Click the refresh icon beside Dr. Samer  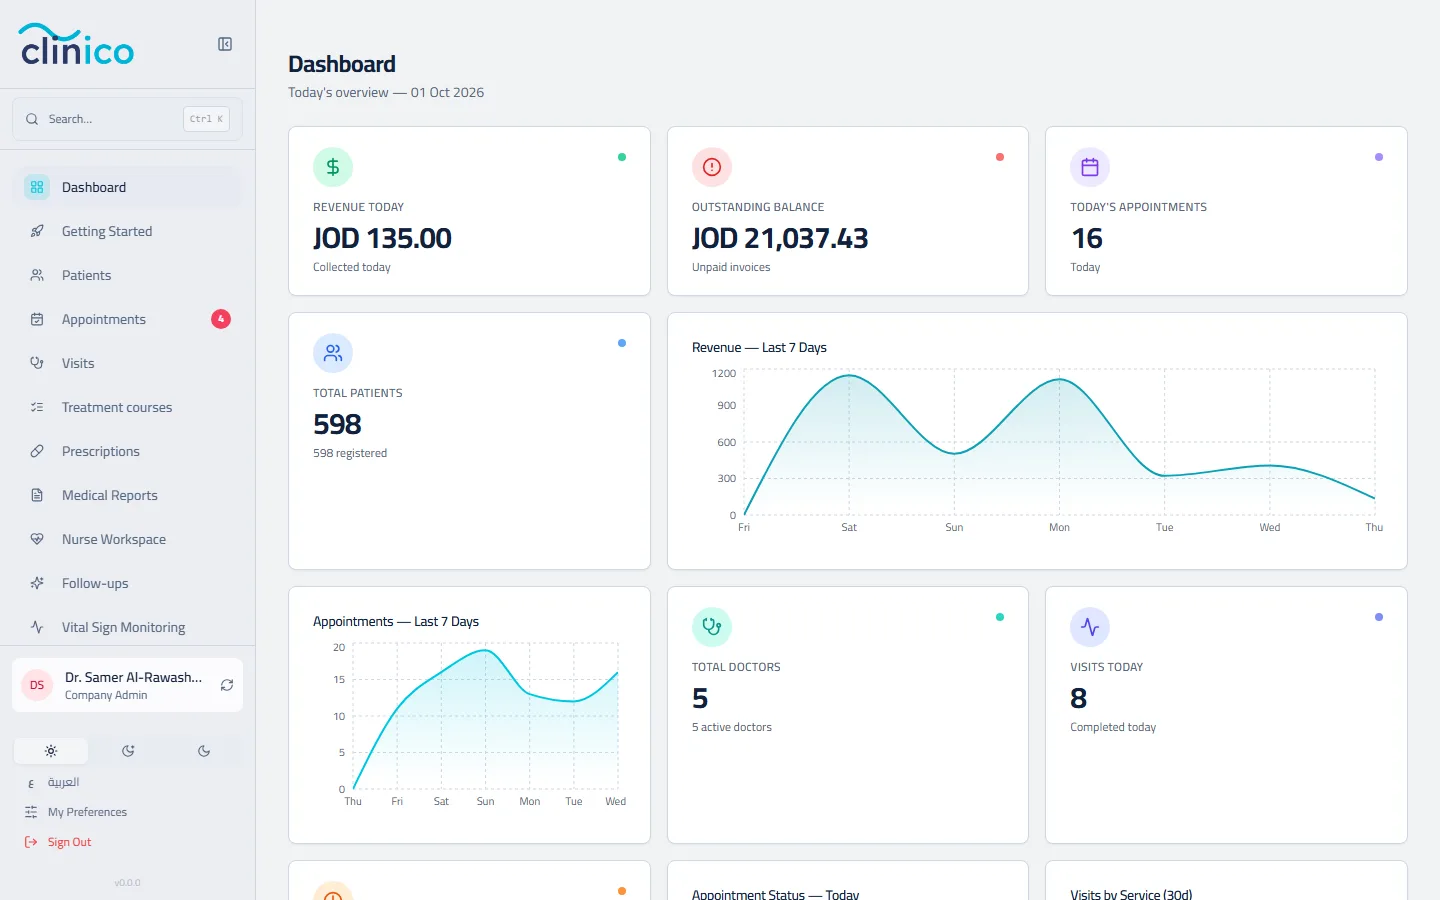coord(227,685)
